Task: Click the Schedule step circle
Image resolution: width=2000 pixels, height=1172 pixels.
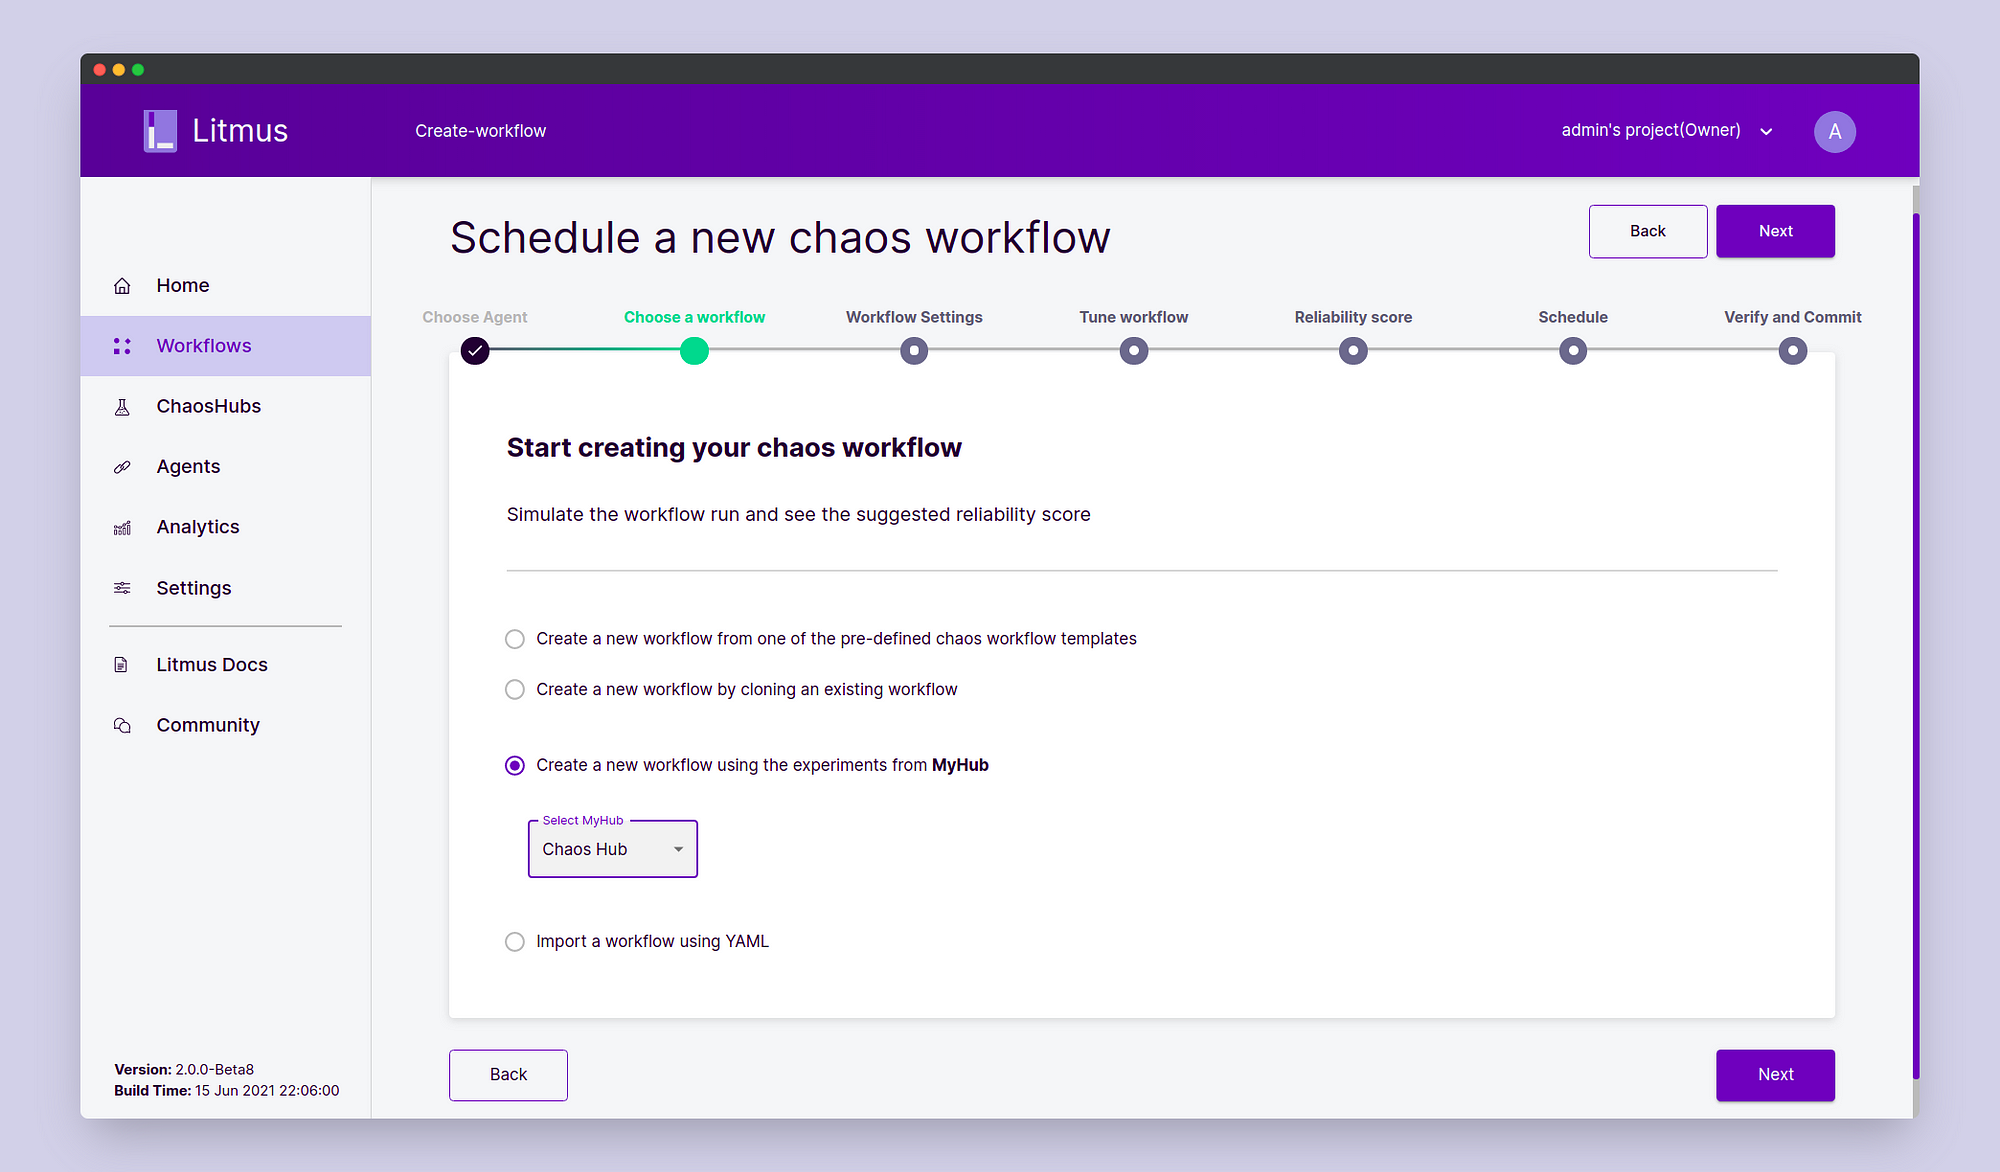Action: tap(1573, 351)
